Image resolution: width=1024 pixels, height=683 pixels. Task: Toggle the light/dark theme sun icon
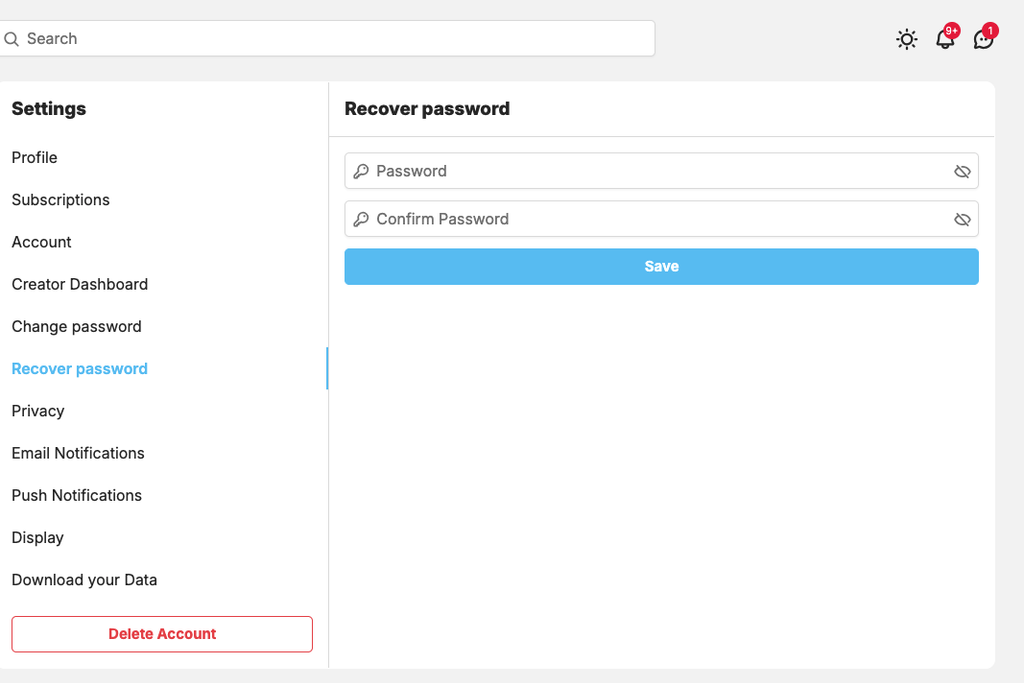point(906,39)
